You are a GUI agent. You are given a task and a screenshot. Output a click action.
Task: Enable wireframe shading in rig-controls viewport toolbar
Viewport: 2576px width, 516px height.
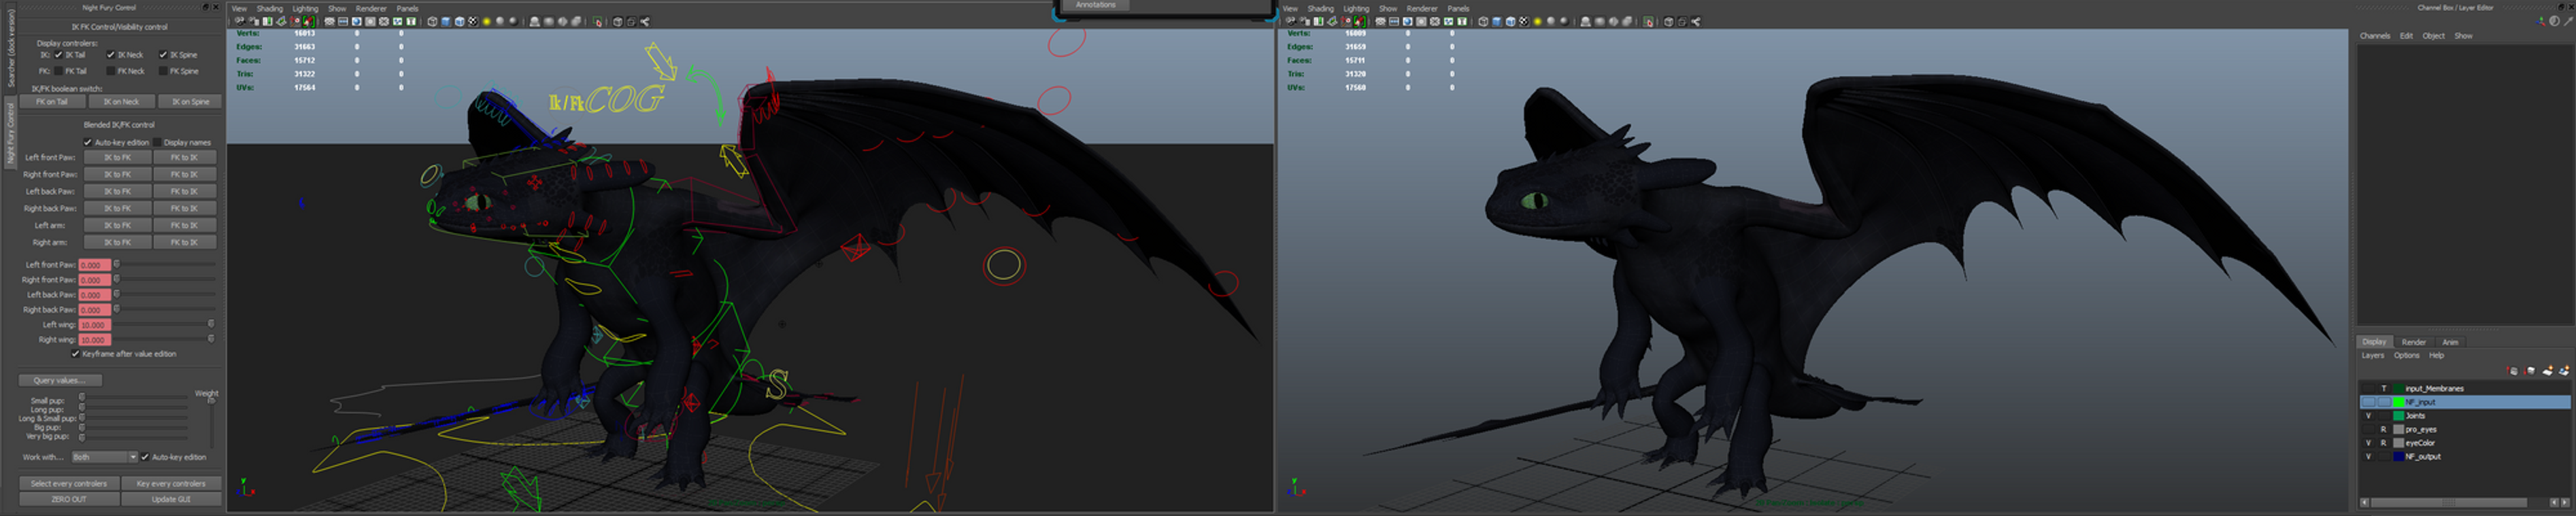pos(432,21)
